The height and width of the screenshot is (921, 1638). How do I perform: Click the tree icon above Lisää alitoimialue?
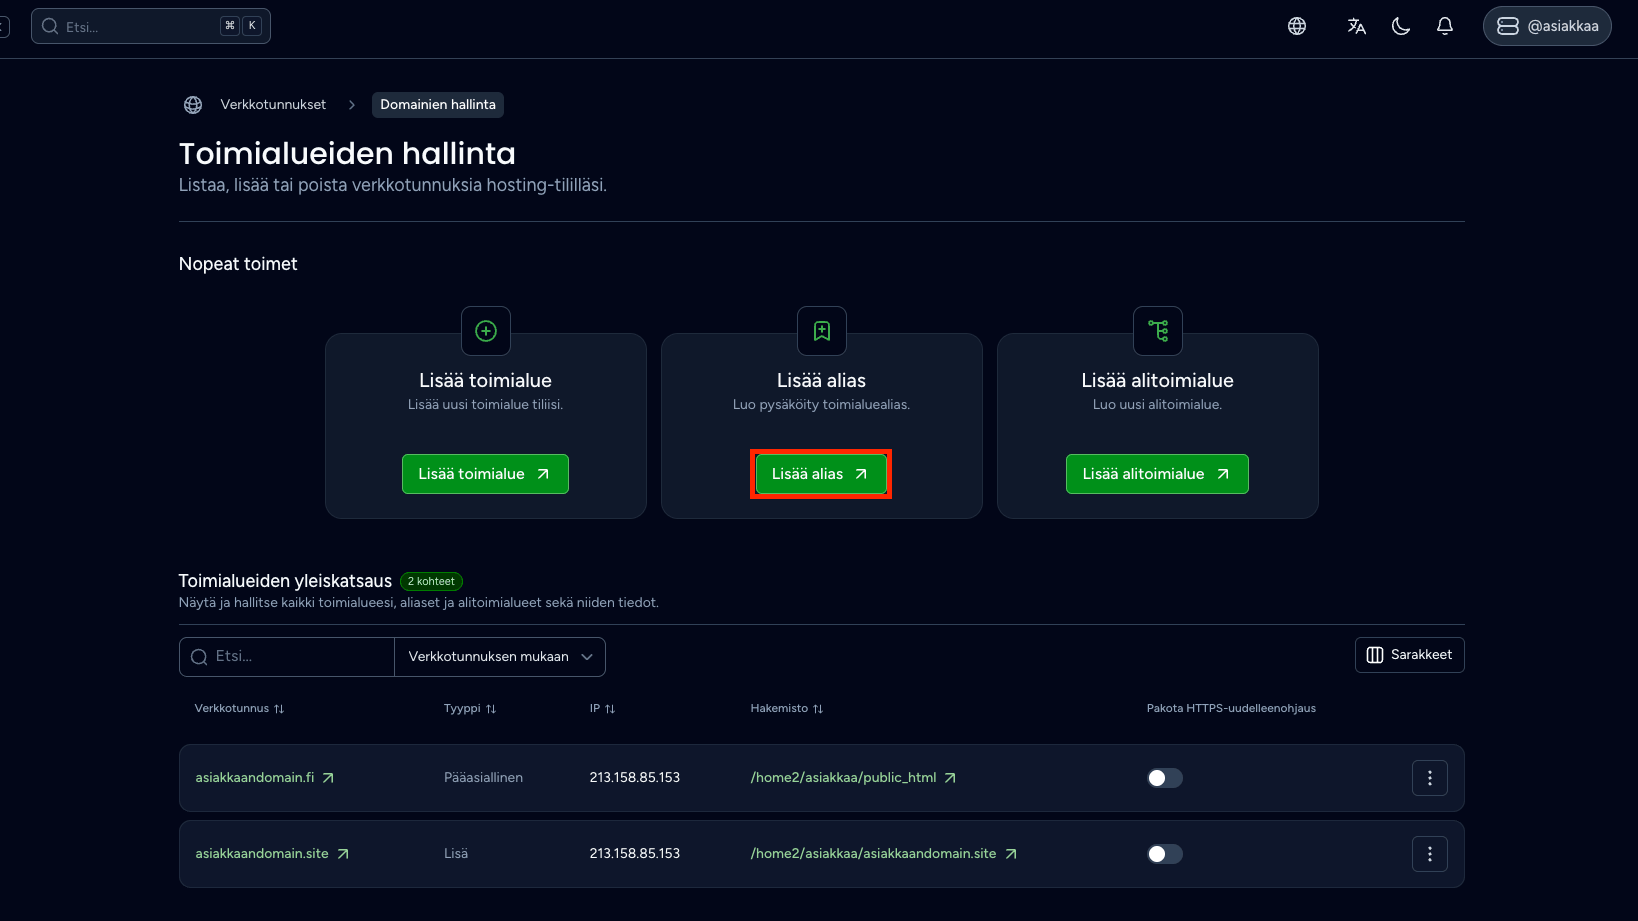coord(1158,331)
